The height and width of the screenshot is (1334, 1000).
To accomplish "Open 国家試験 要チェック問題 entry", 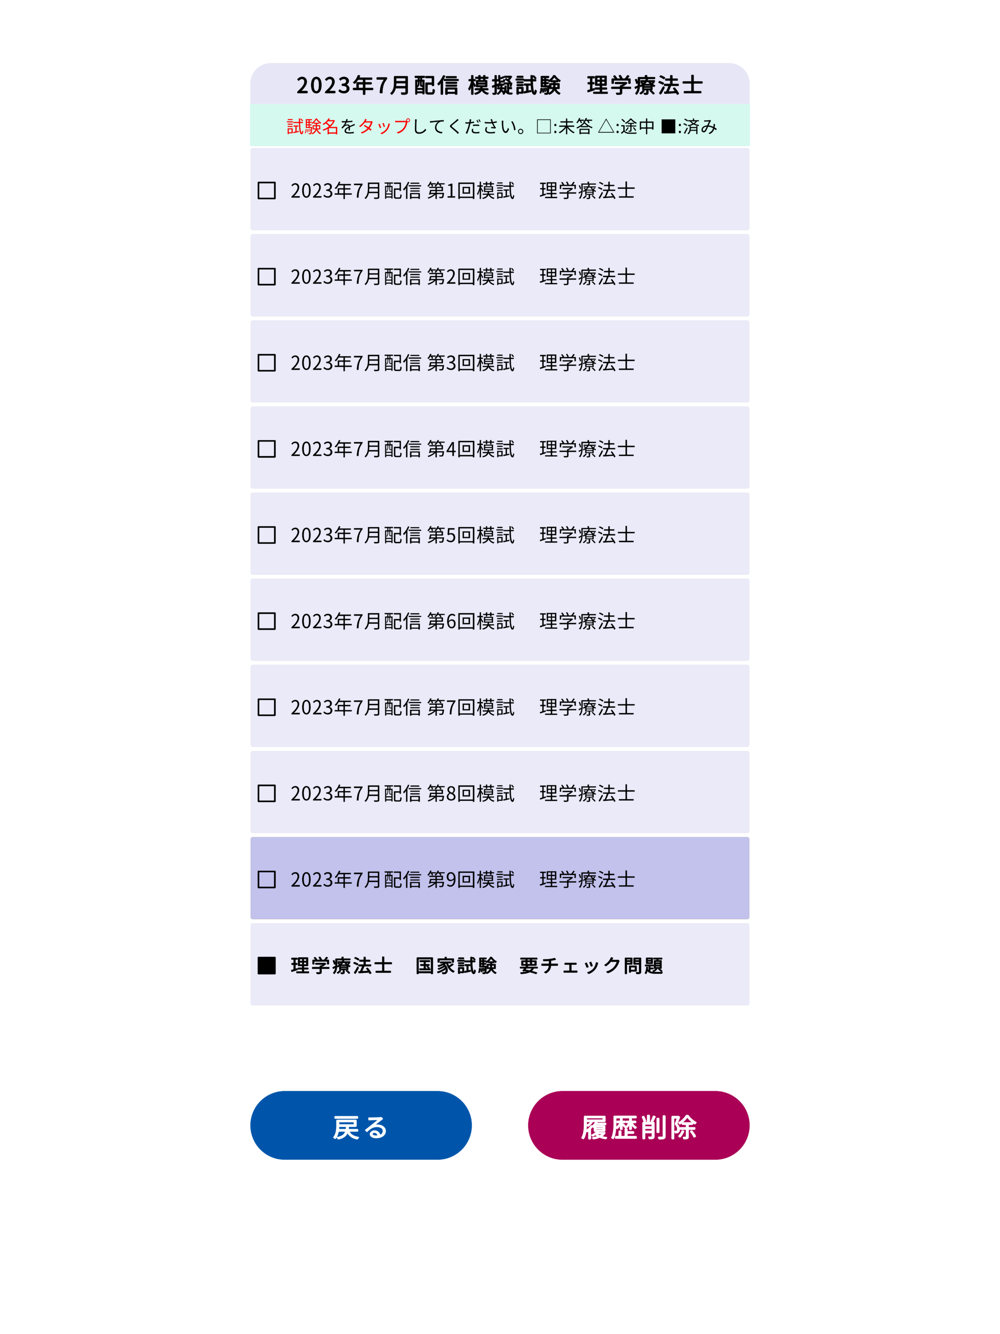I will point(500,964).
